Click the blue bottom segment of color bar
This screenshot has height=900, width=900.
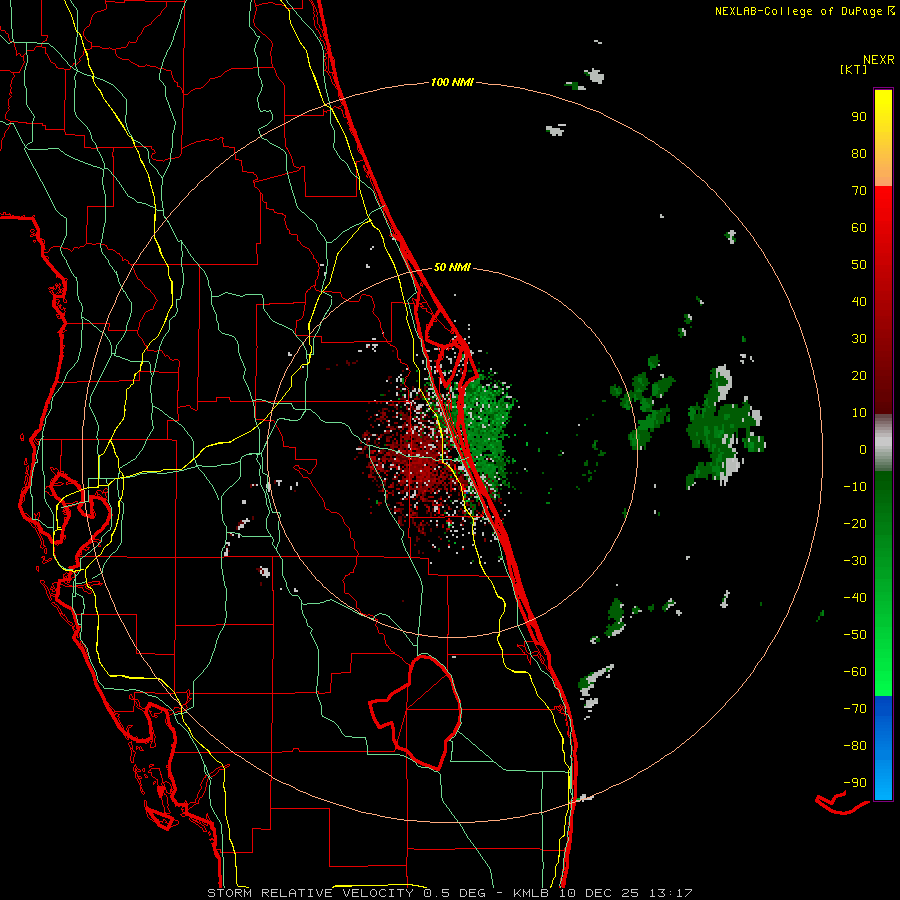883,748
